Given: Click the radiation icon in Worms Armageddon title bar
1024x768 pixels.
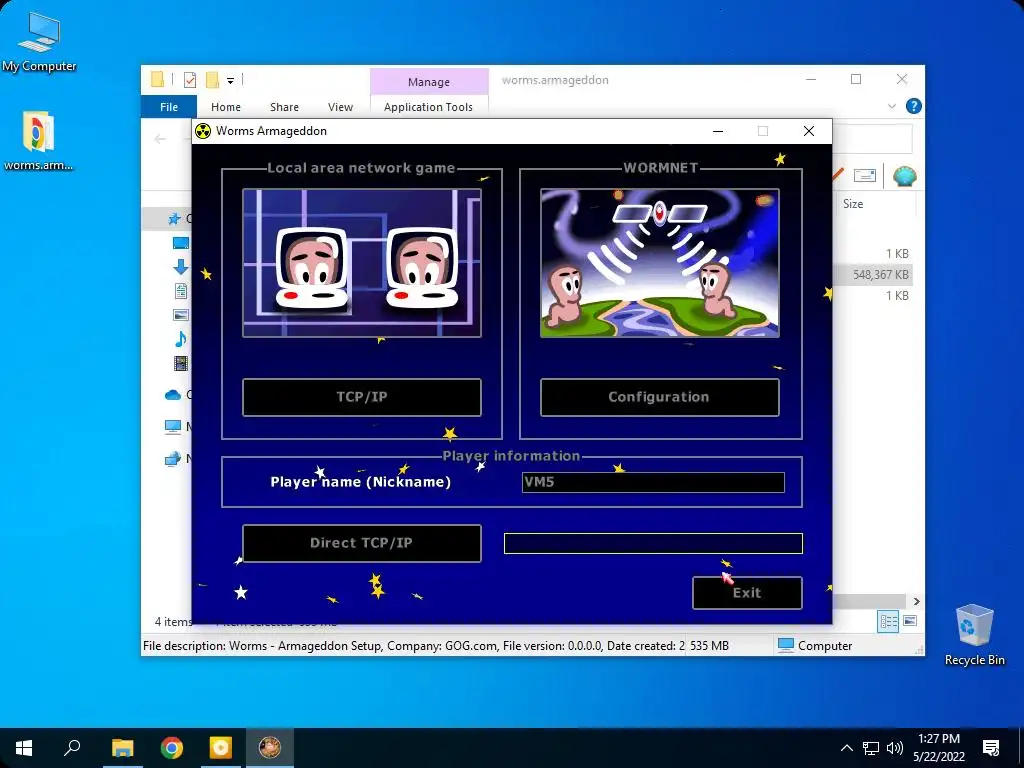Looking at the screenshot, I should click(x=203, y=131).
